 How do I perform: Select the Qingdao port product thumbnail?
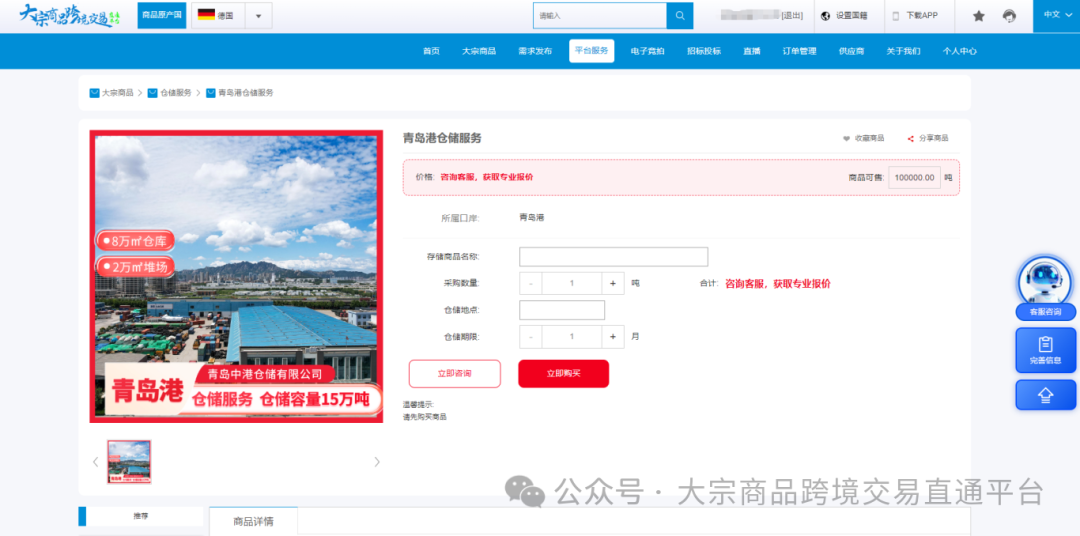pyautogui.click(x=129, y=462)
